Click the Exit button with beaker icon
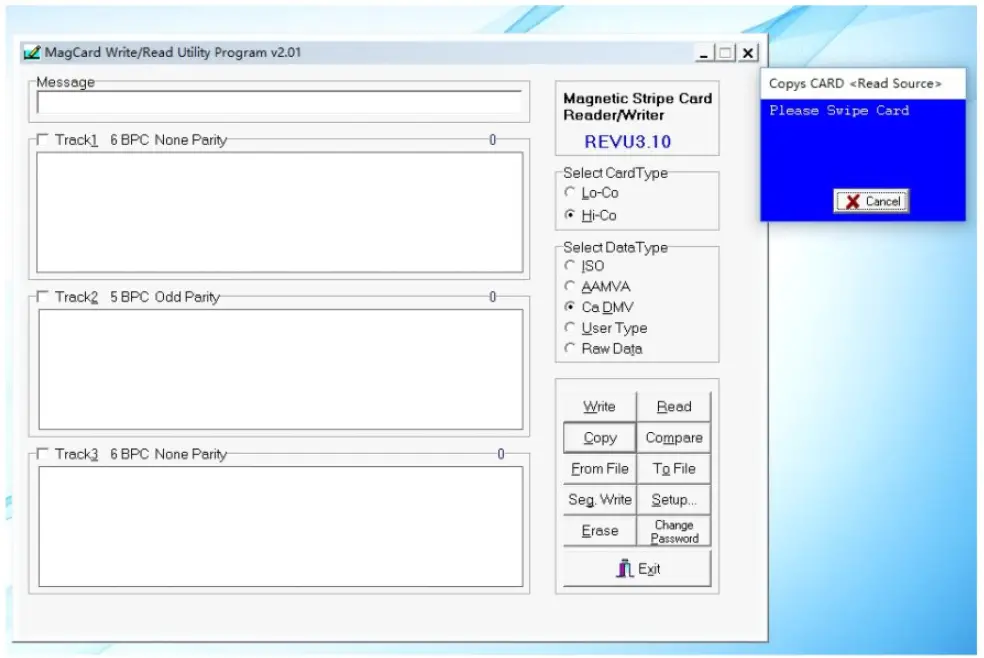 tap(637, 570)
